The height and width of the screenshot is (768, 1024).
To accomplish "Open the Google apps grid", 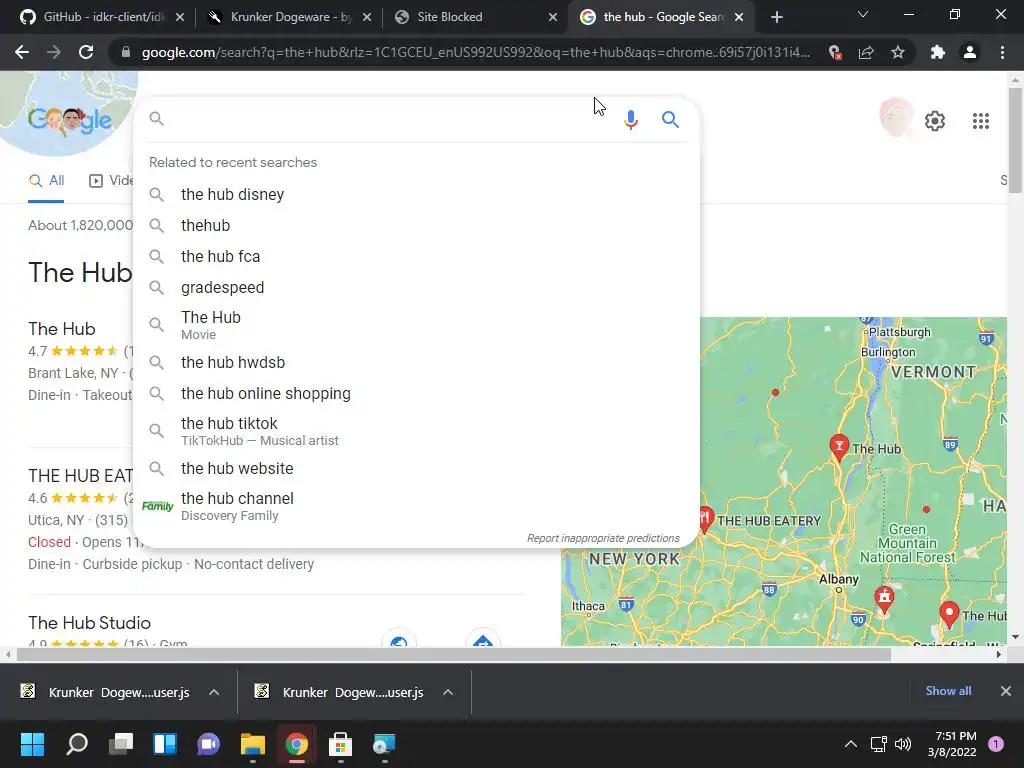I will click(980, 121).
